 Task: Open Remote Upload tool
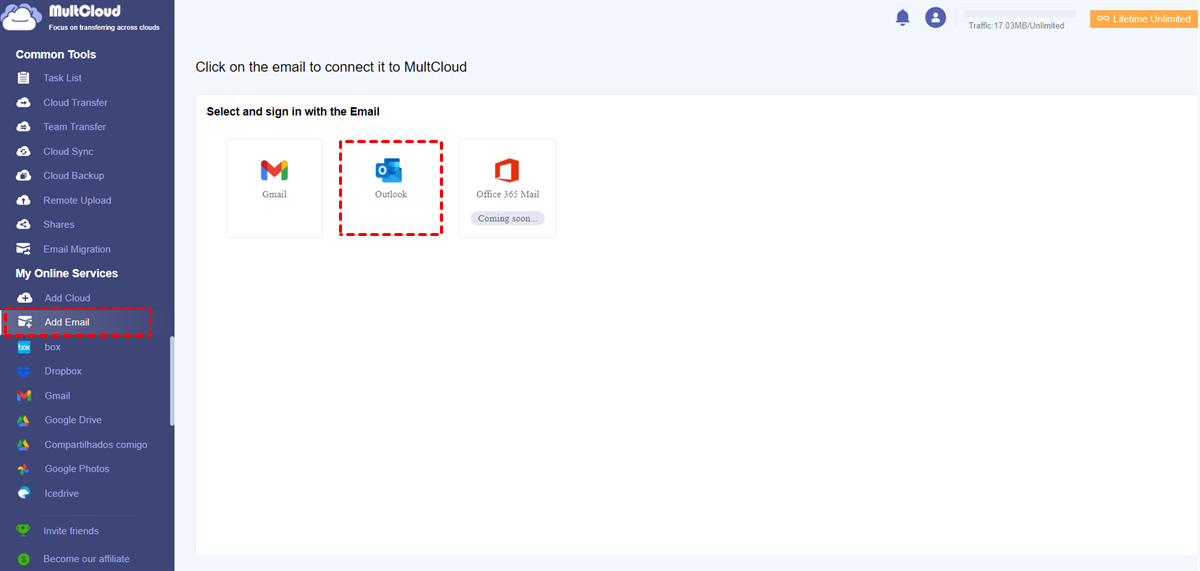click(77, 201)
